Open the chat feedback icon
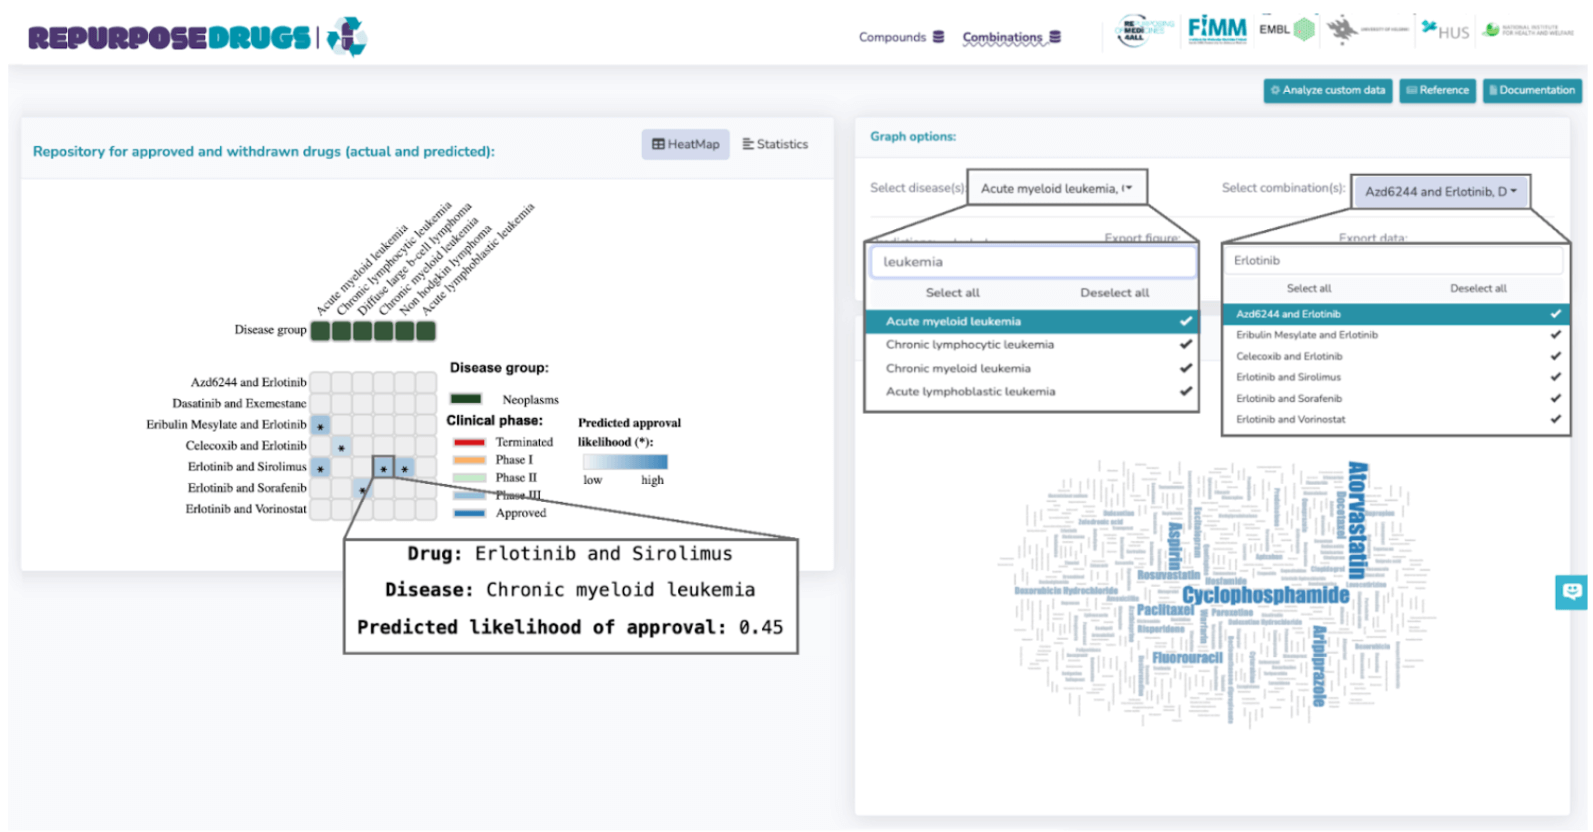This screenshot has width=1593, height=832. (1571, 592)
